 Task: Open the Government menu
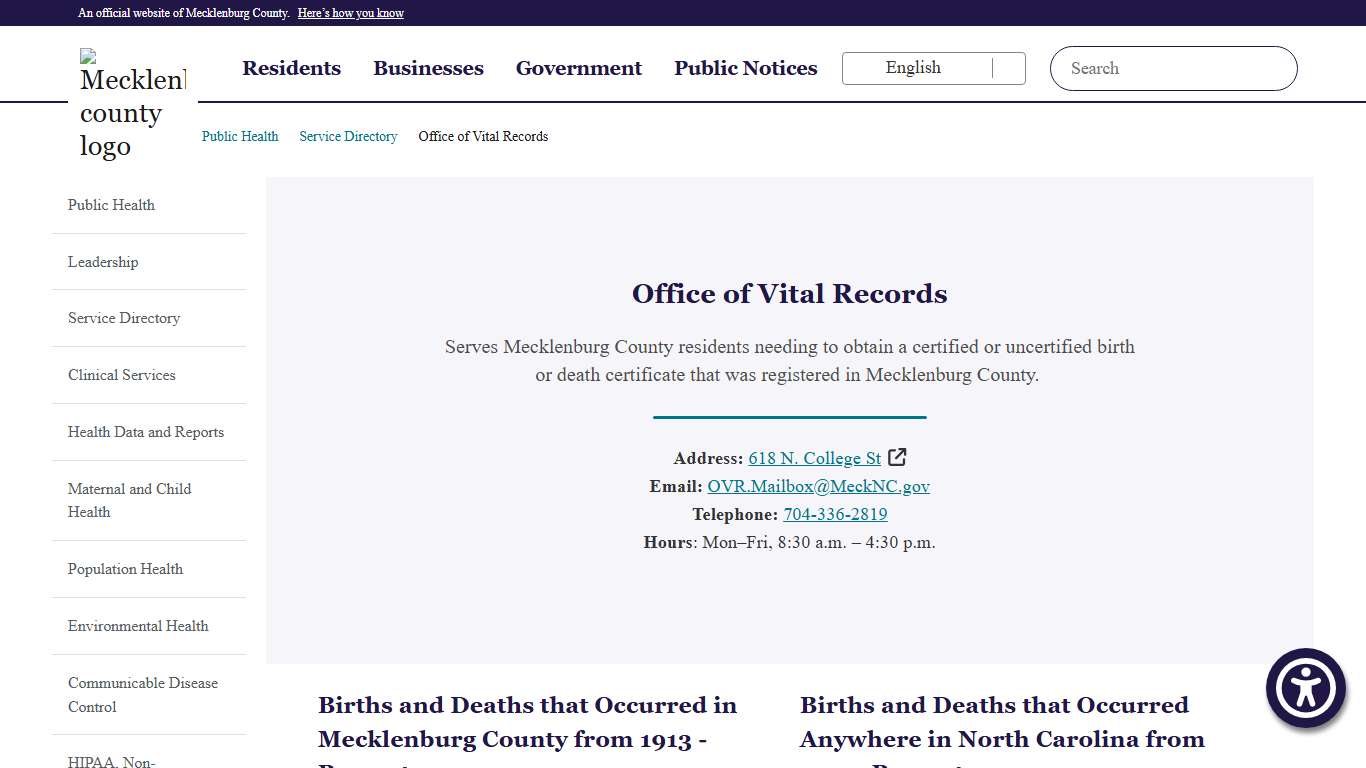pos(578,68)
